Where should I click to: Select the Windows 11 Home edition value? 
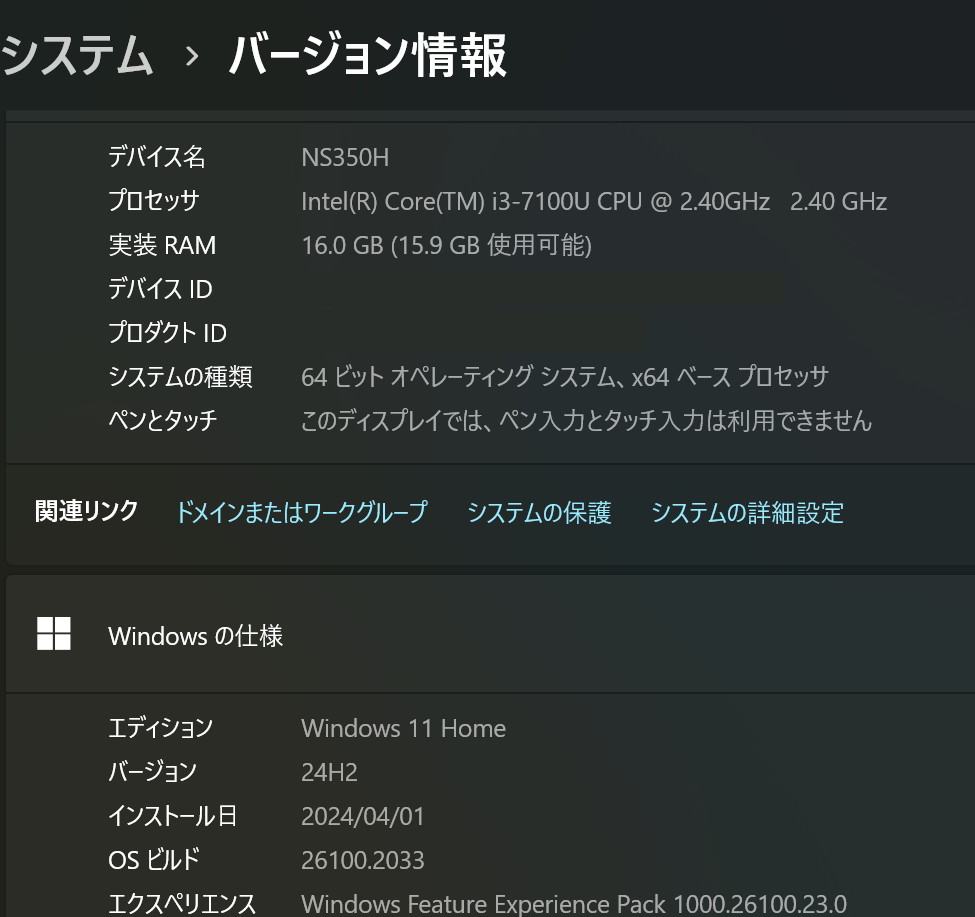[403, 728]
